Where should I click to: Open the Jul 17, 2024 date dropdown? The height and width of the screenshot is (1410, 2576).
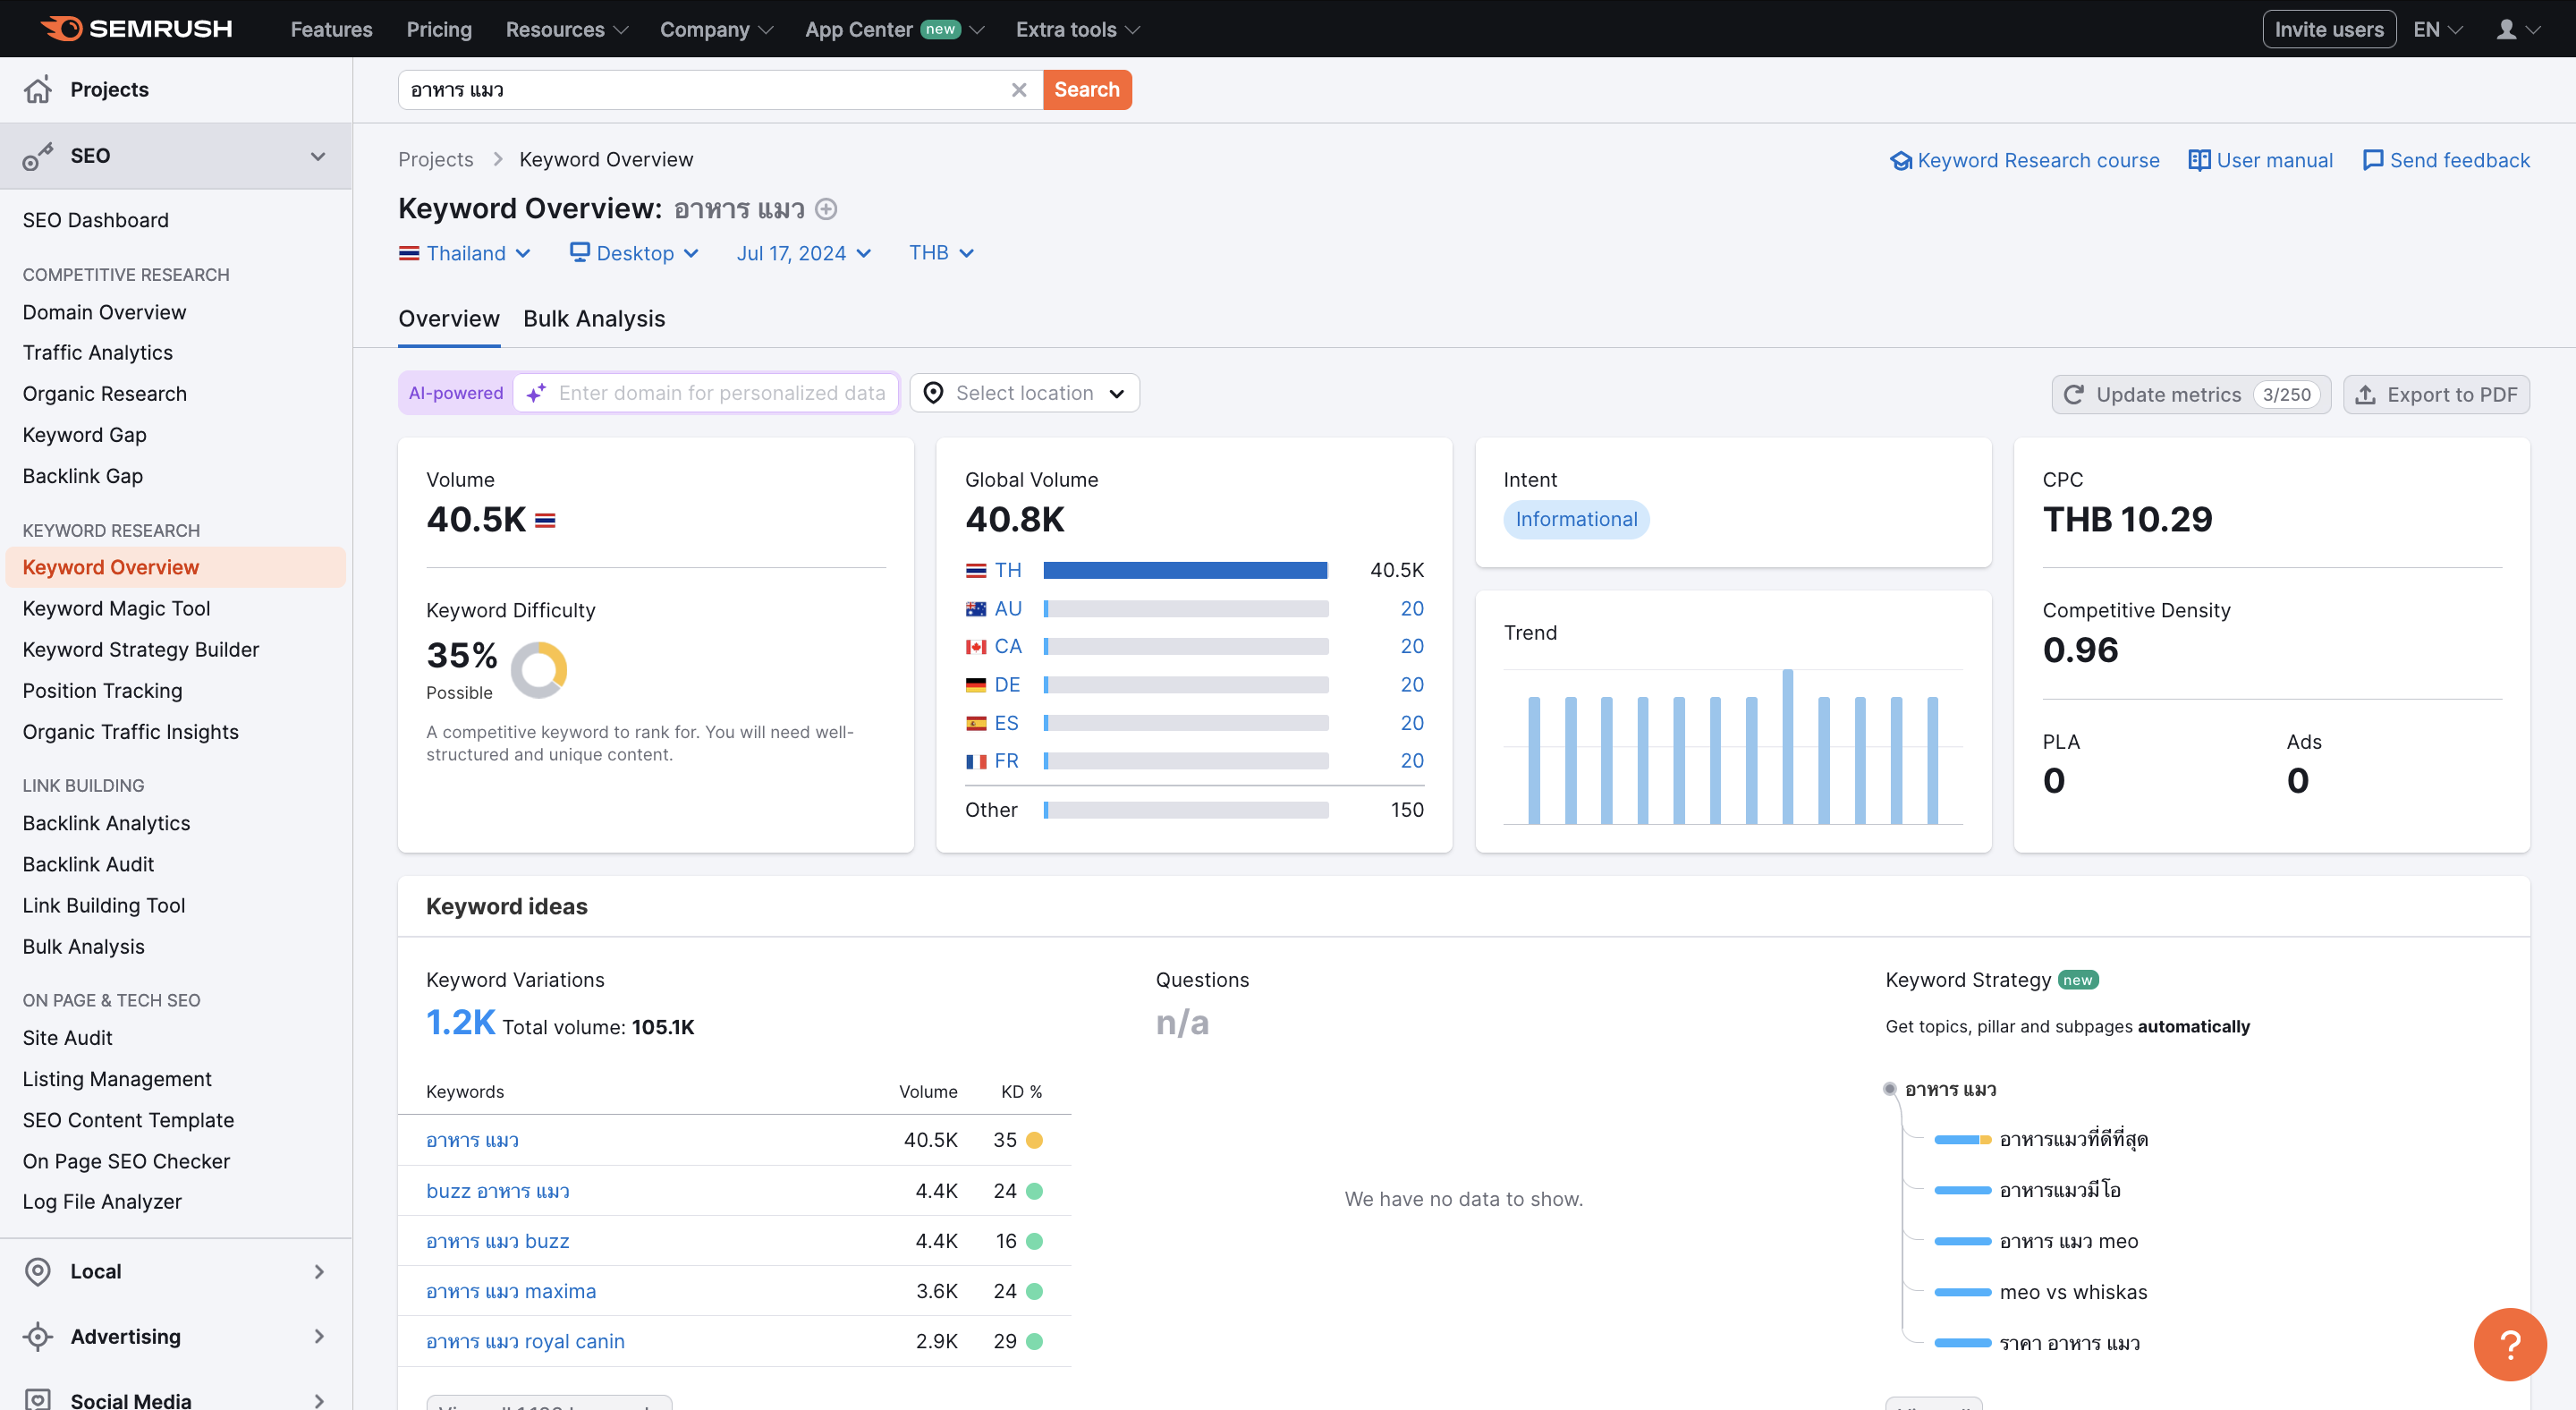(x=804, y=253)
